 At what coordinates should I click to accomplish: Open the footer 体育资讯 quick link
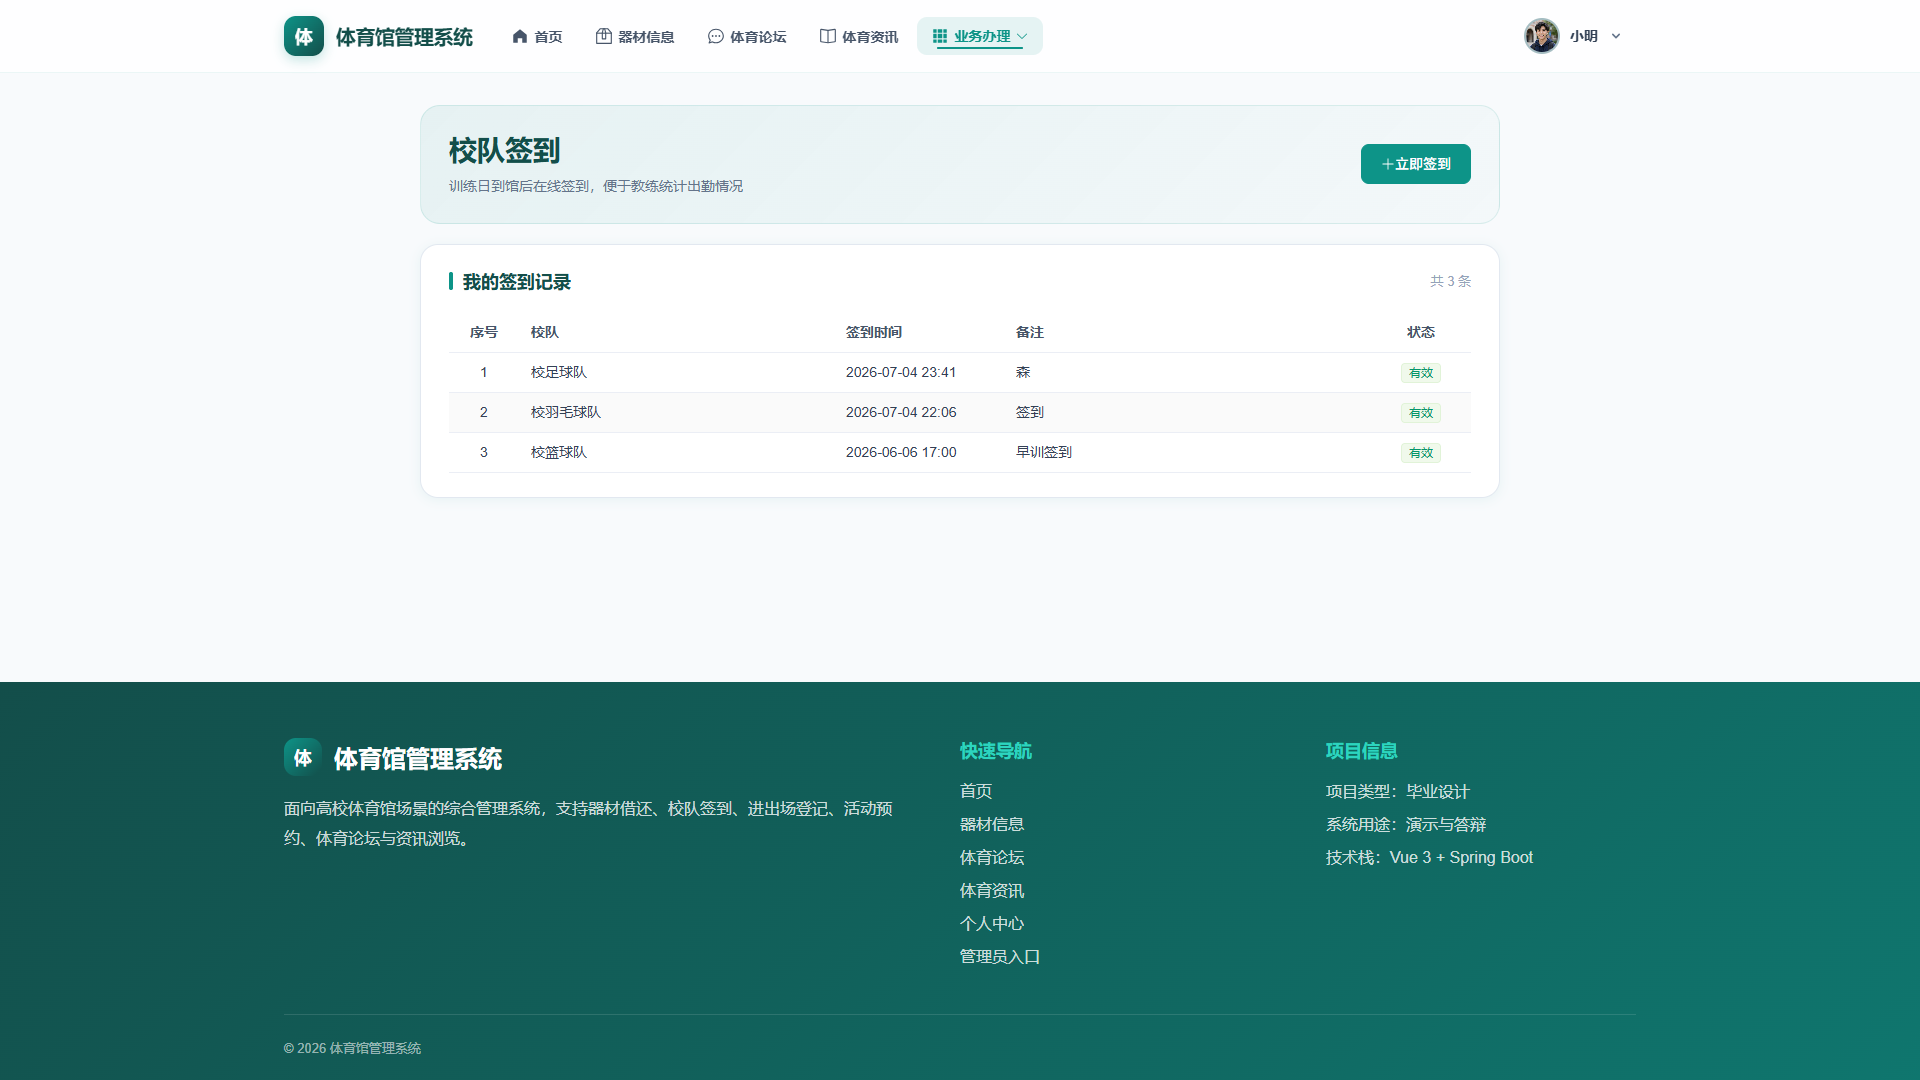pyautogui.click(x=992, y=891)
